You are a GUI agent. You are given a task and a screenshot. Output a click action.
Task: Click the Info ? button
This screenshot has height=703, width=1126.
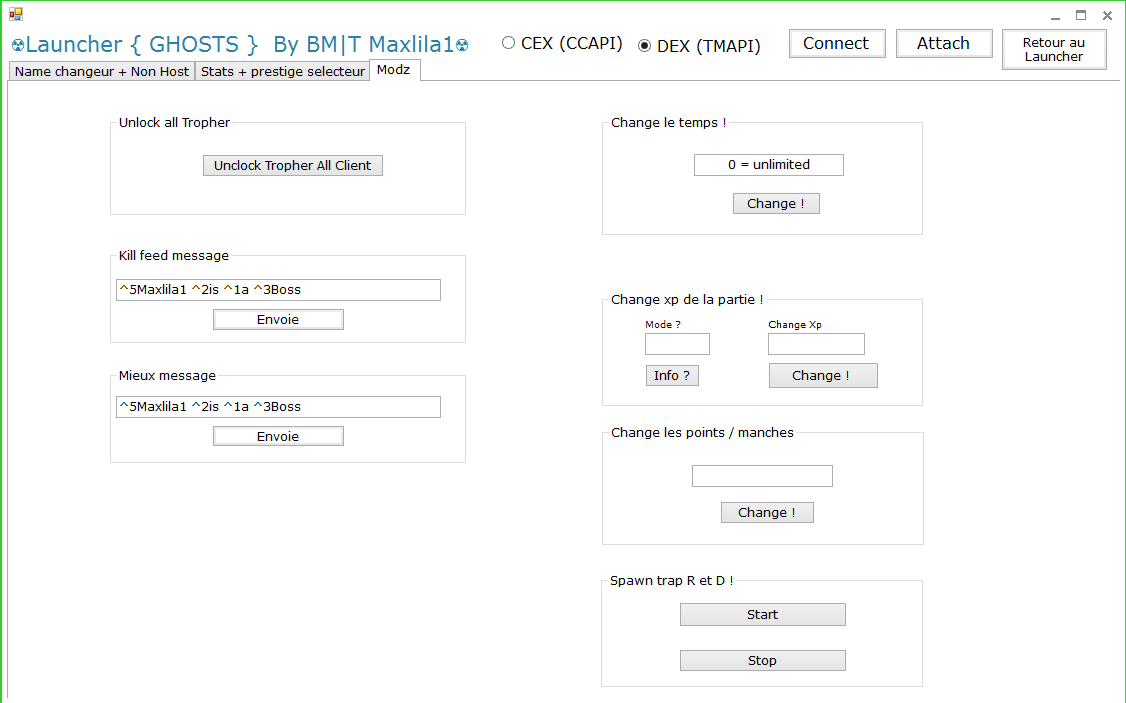tap(672, 376)
